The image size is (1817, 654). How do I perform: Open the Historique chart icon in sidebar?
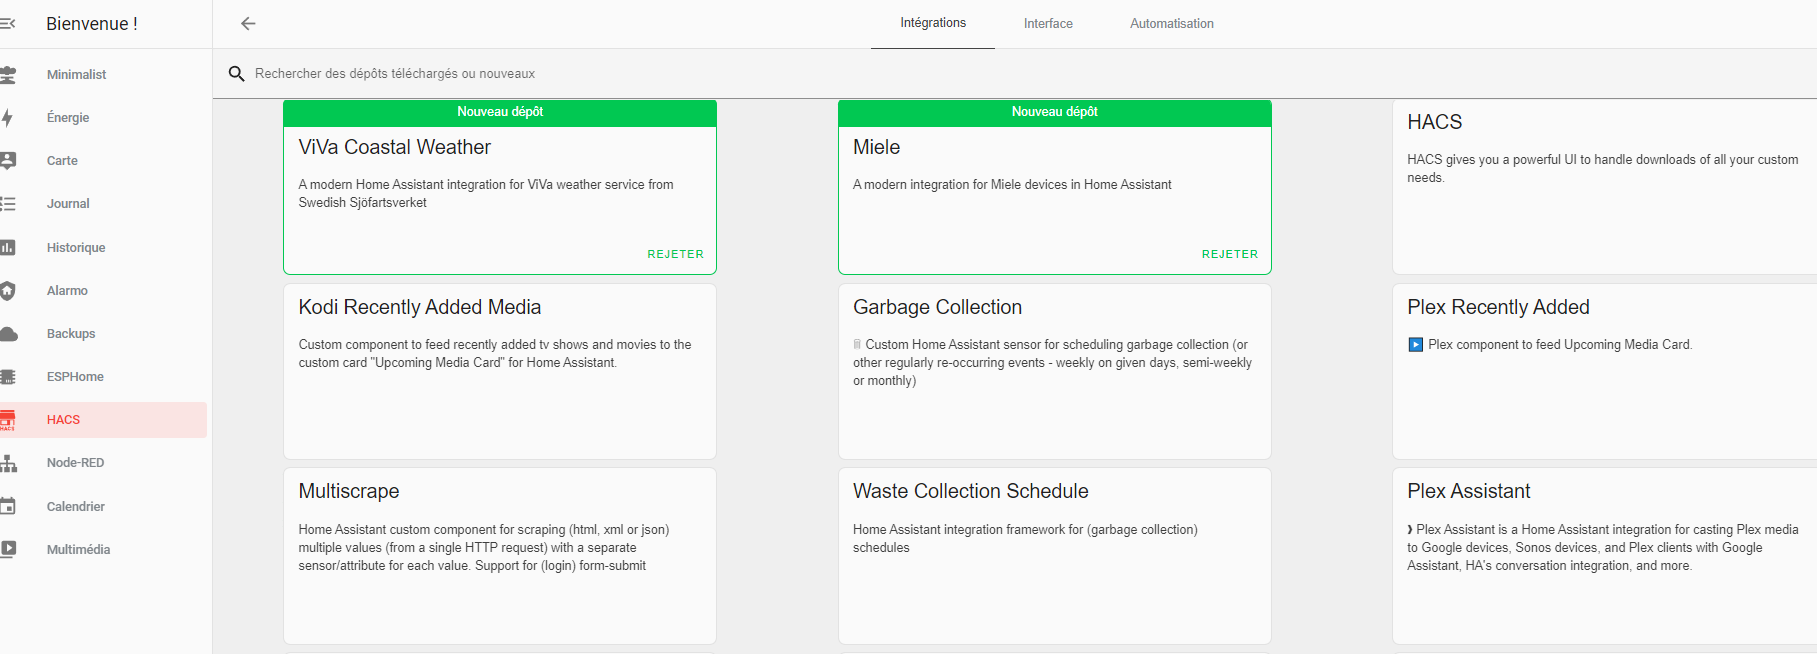click(8, 247)
